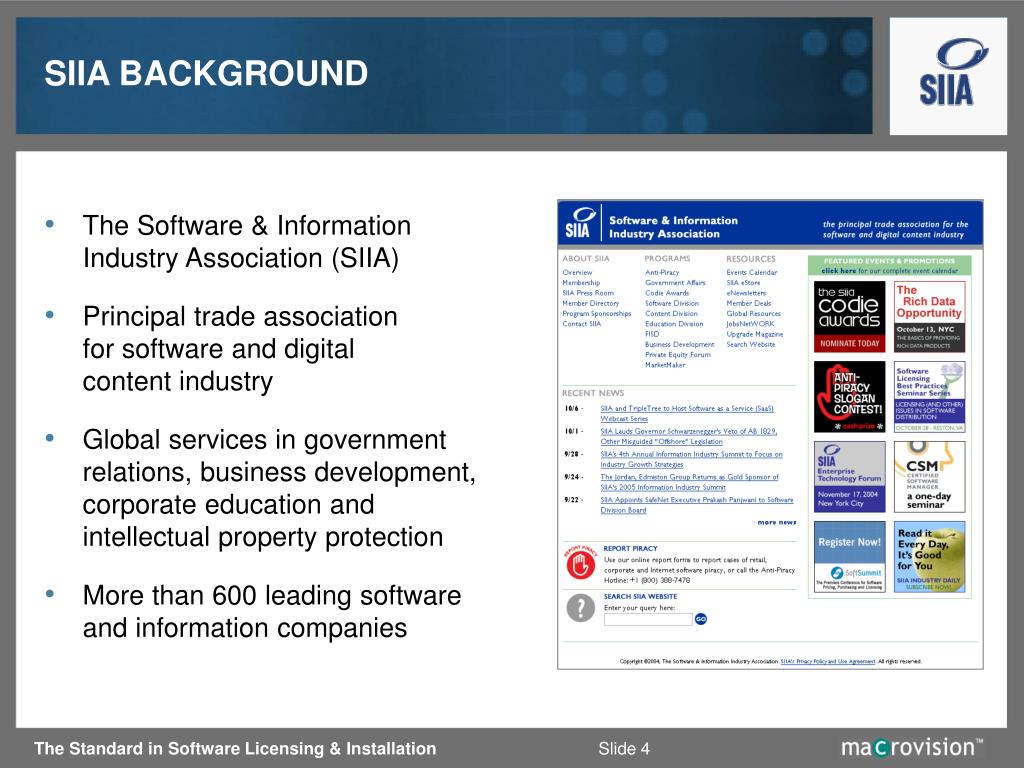The height and width of the screenshot is (768, 1024).
Task: Open the Events Calendar link
Action: click(752, 272)
